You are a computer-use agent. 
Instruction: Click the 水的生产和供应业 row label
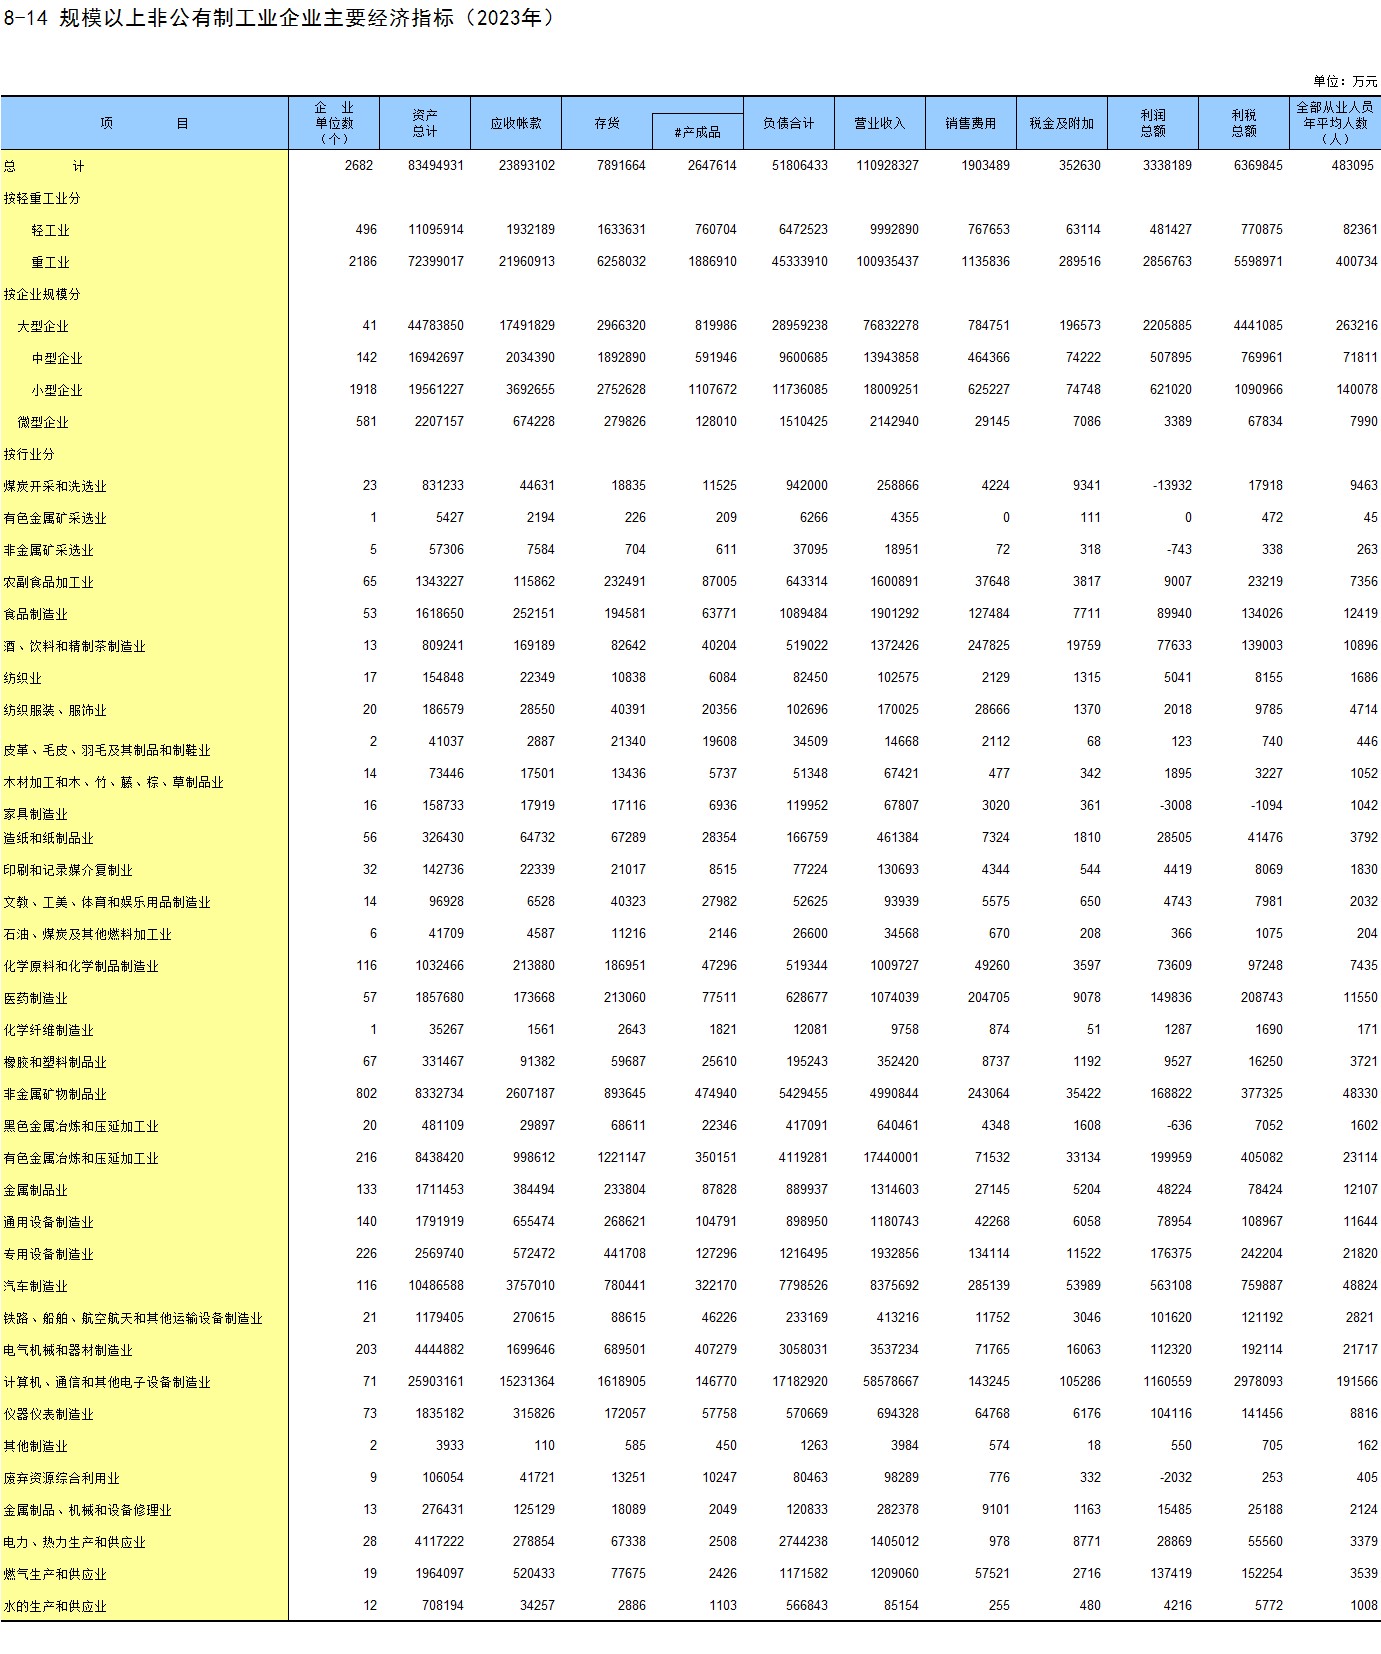point(55,1606)
